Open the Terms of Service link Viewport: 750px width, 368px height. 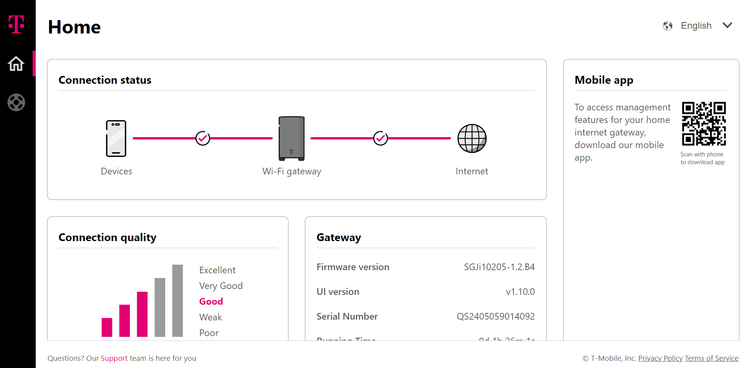711,358
